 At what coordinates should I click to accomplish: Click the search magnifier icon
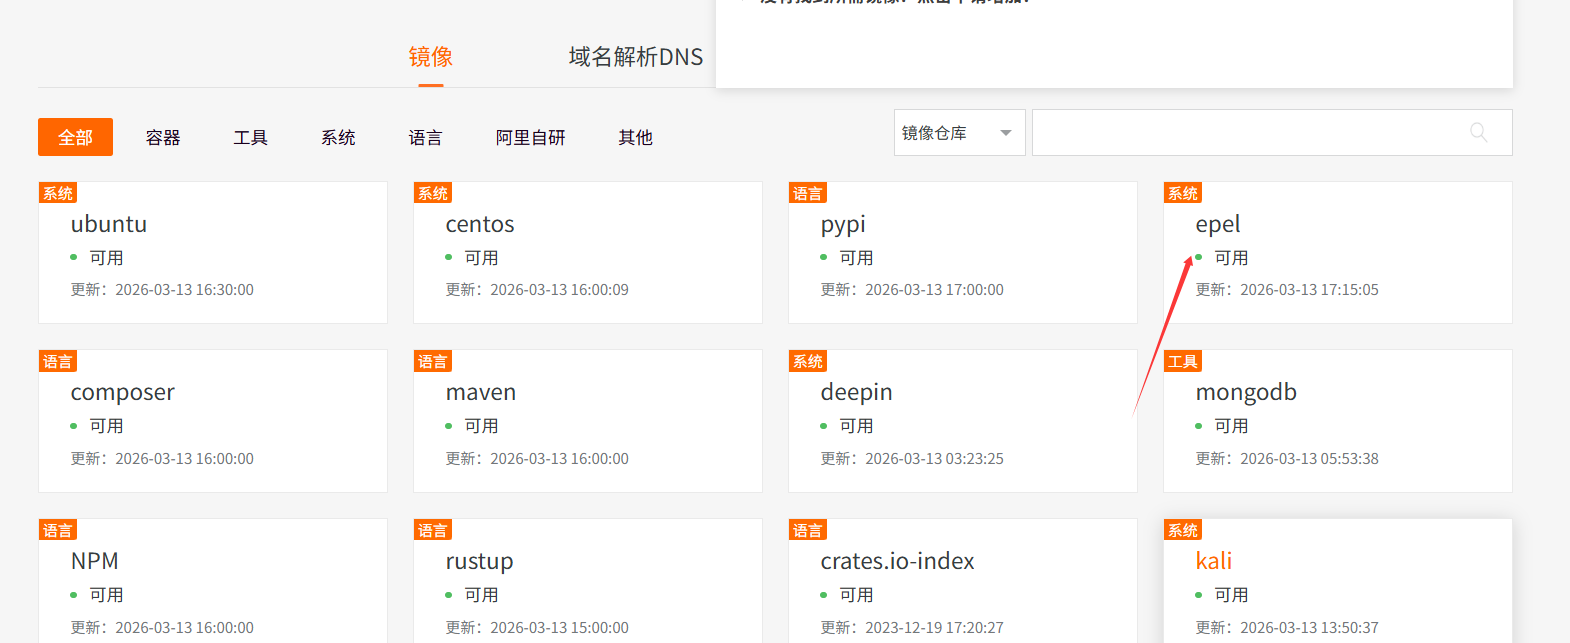point(1478,132)
